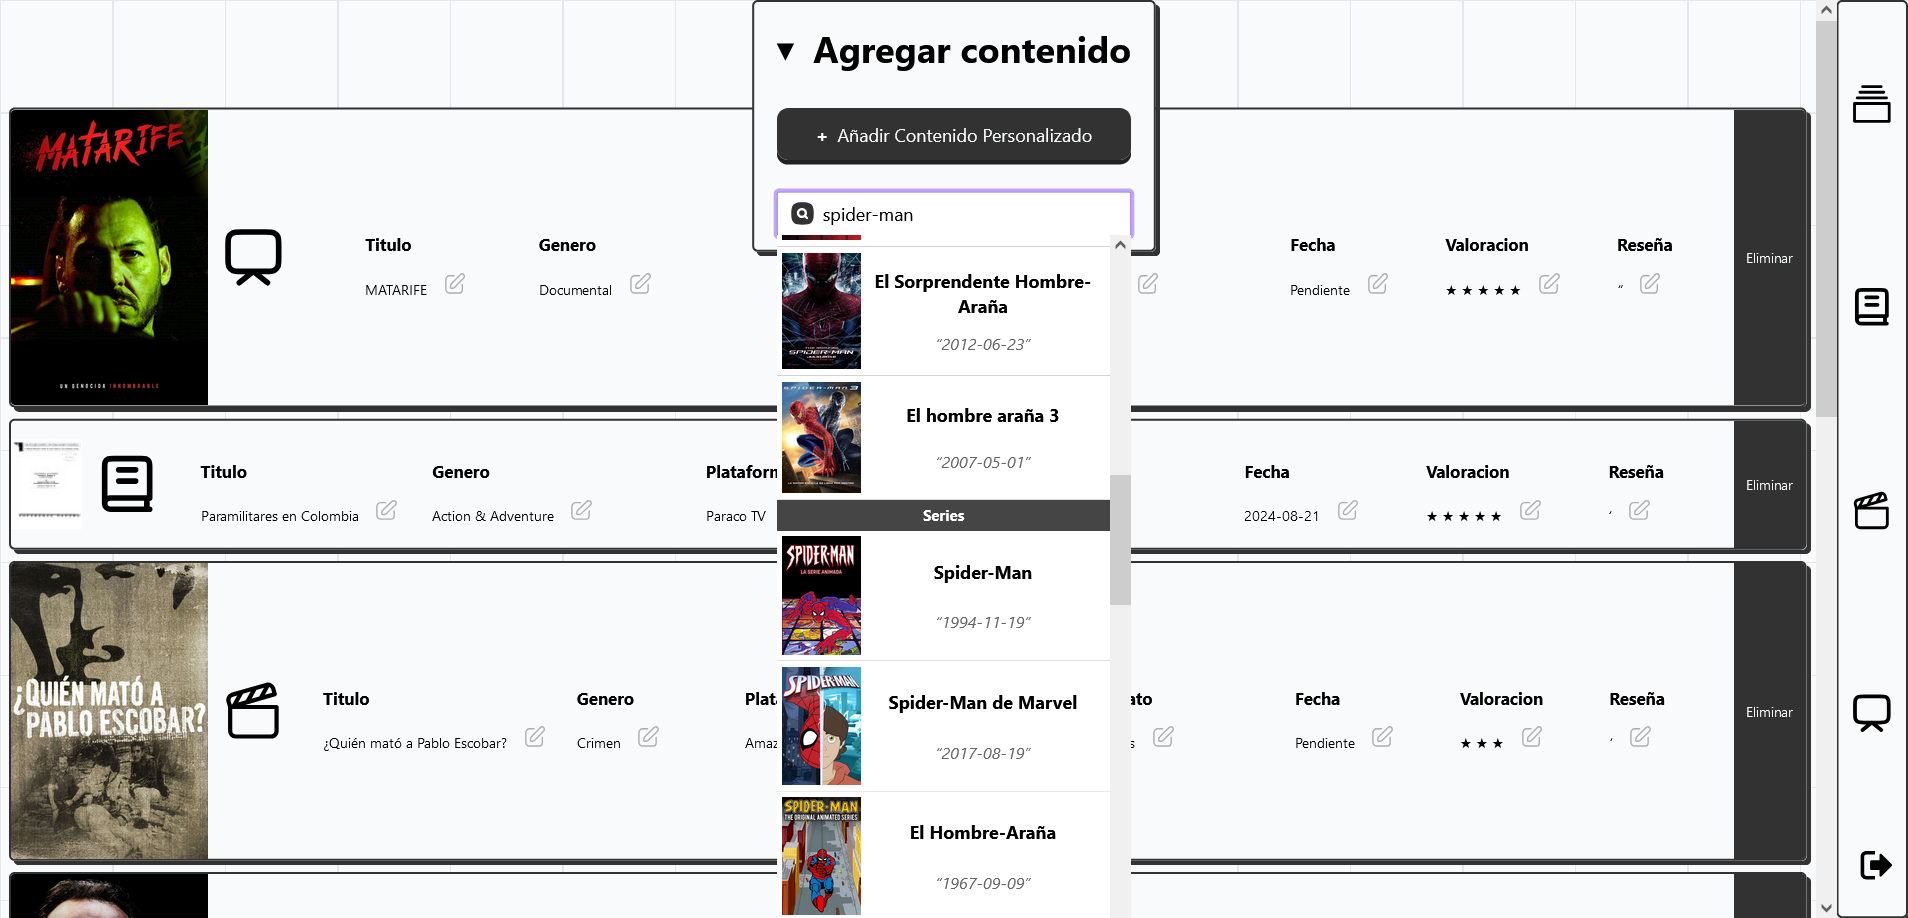
Task: Click the logout icon in sidebar
Action: 1874,864
